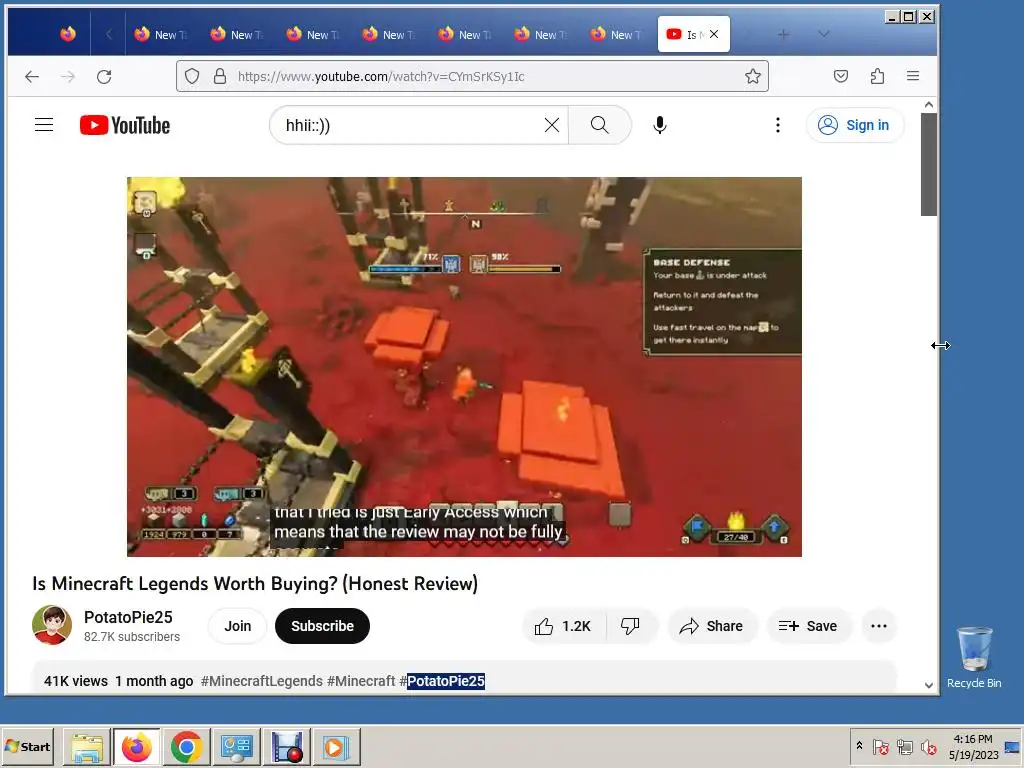This screenshot has width=1024, height=768.
Task: Click page scrollbar down arrow
Action: tap(929, 685)
